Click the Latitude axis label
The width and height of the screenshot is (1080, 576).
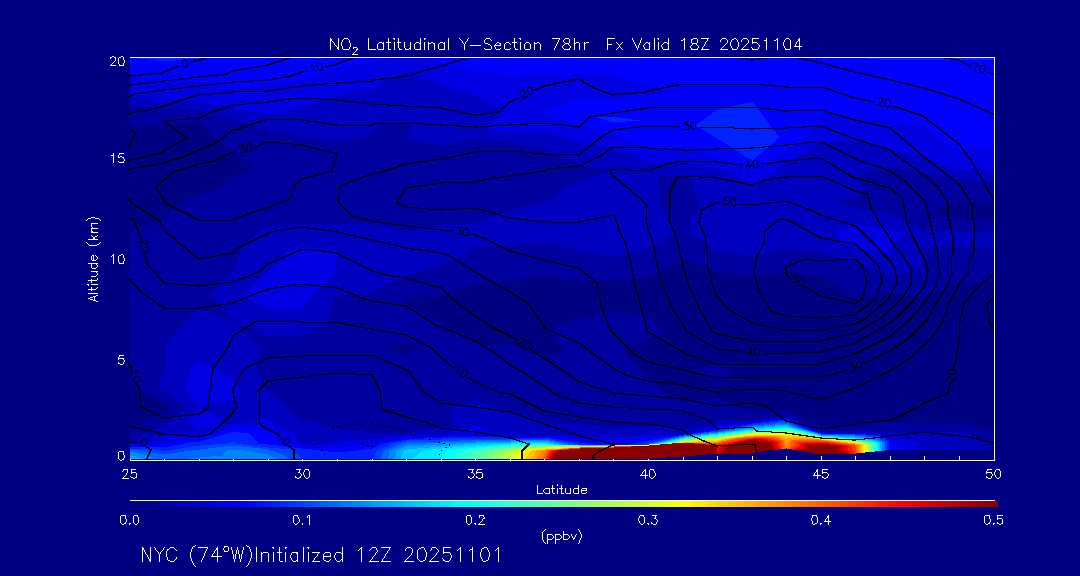561,490
